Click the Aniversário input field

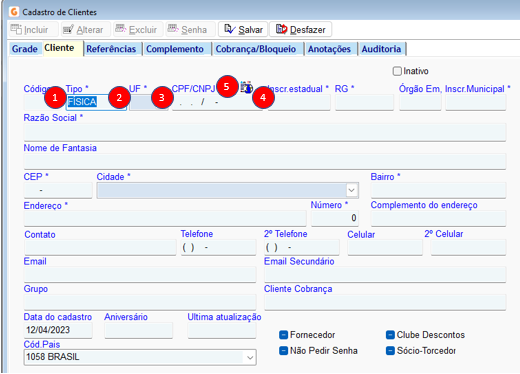point(139,330)
